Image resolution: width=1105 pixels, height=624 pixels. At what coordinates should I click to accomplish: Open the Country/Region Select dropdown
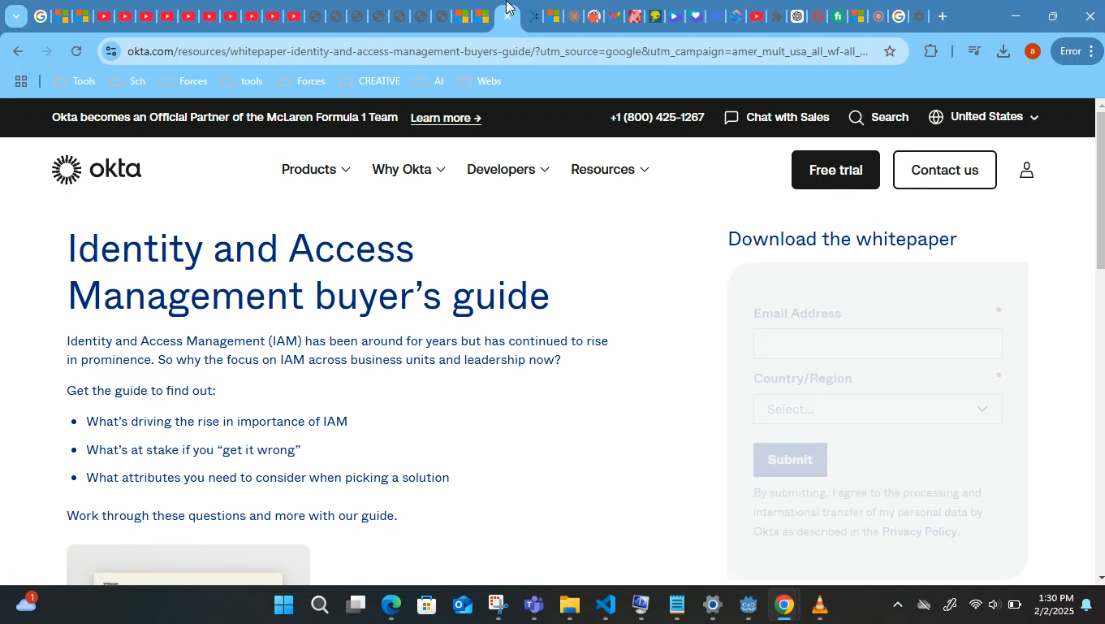[878, 410]
